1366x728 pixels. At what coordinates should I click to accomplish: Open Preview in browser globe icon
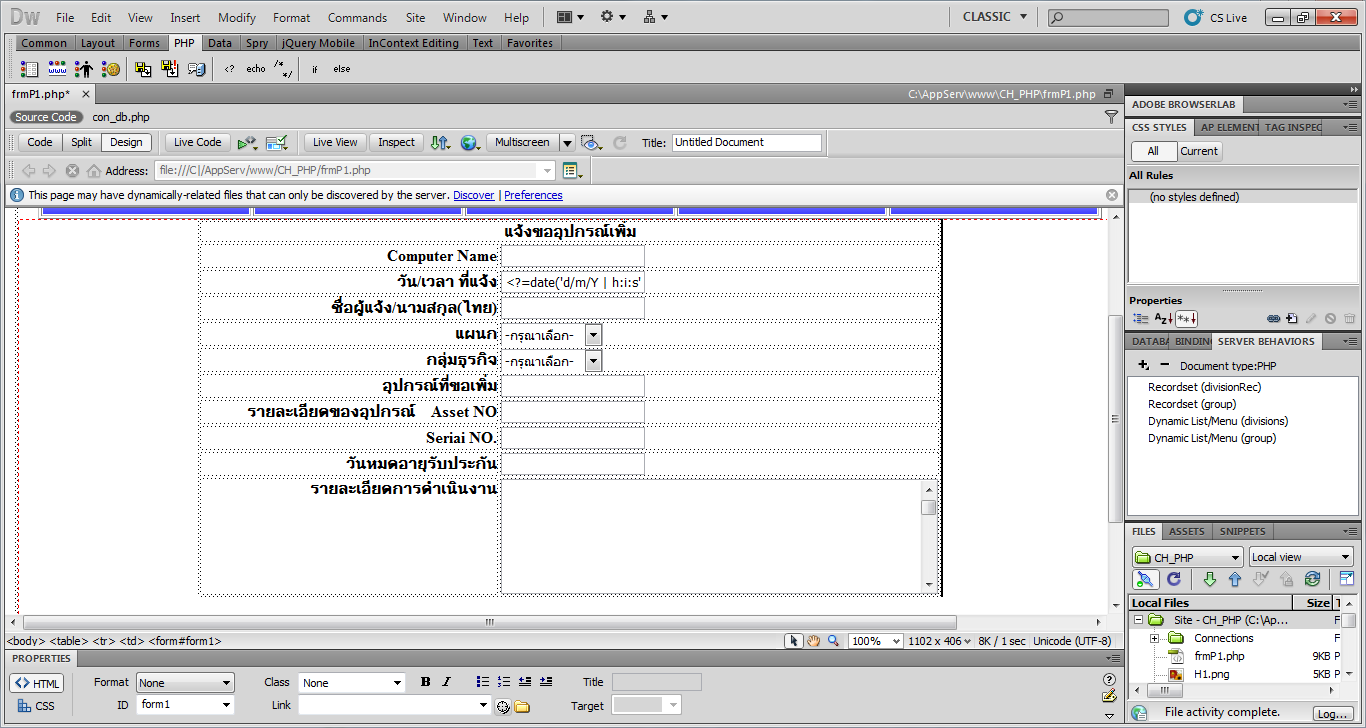point(471,143)
